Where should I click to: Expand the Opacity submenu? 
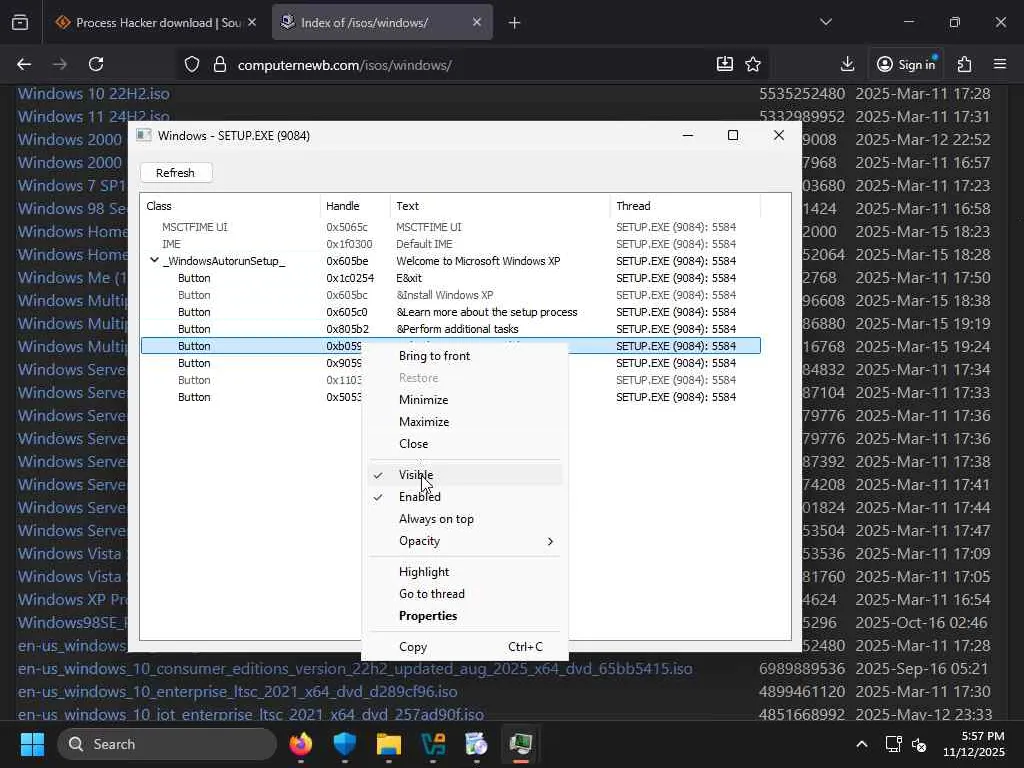(466, 541)
